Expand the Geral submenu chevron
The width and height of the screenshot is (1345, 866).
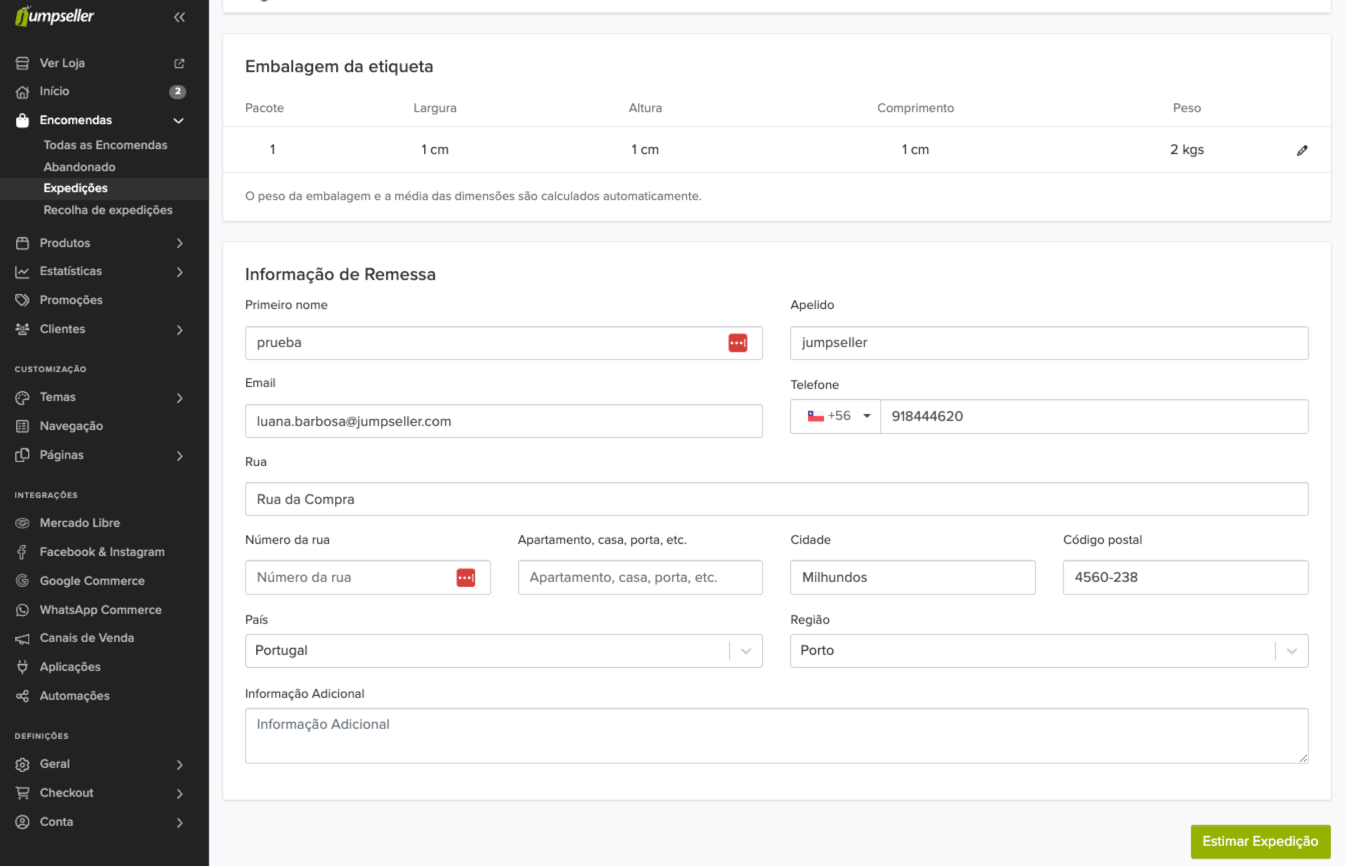(180, 765)
